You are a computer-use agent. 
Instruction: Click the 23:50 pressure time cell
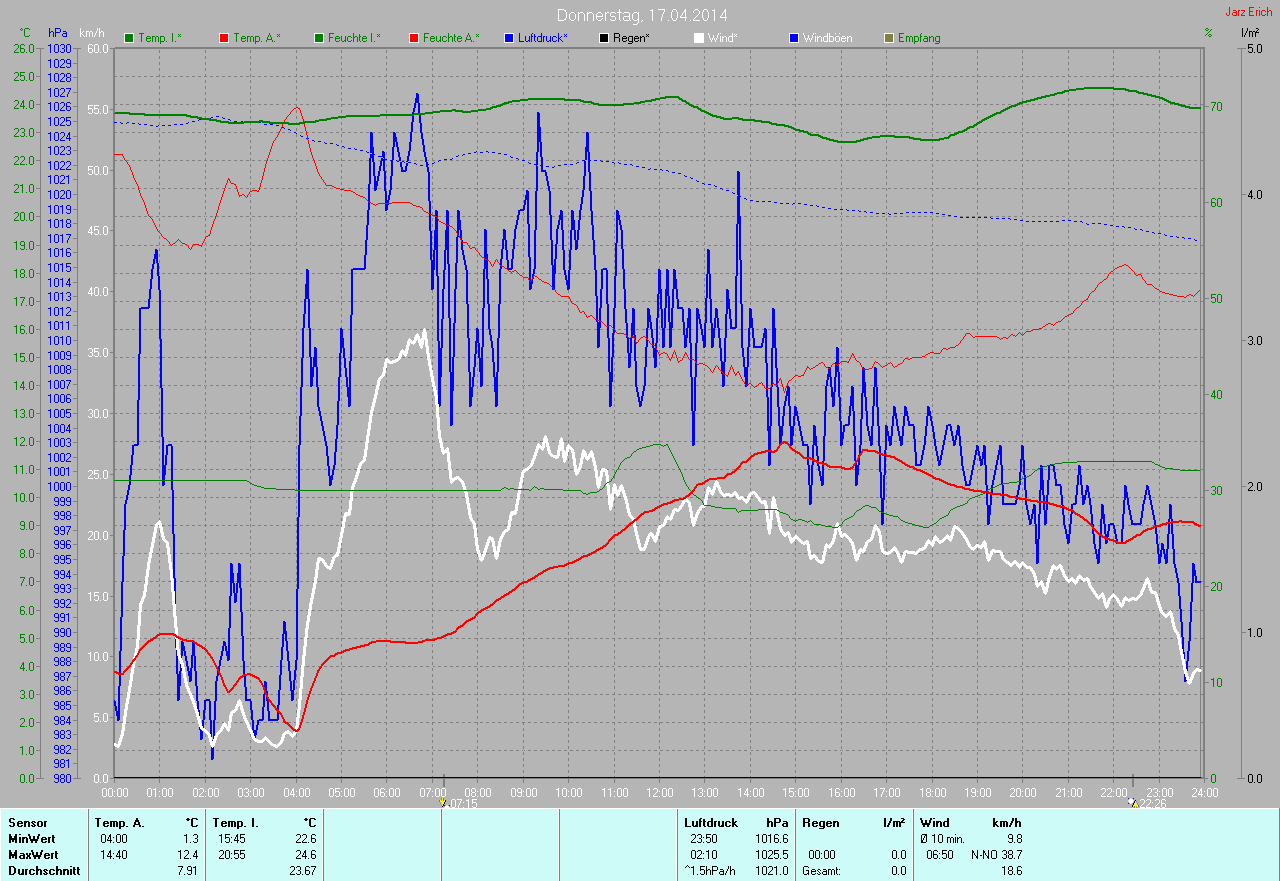pyautogui.click(x=704, y=838)
